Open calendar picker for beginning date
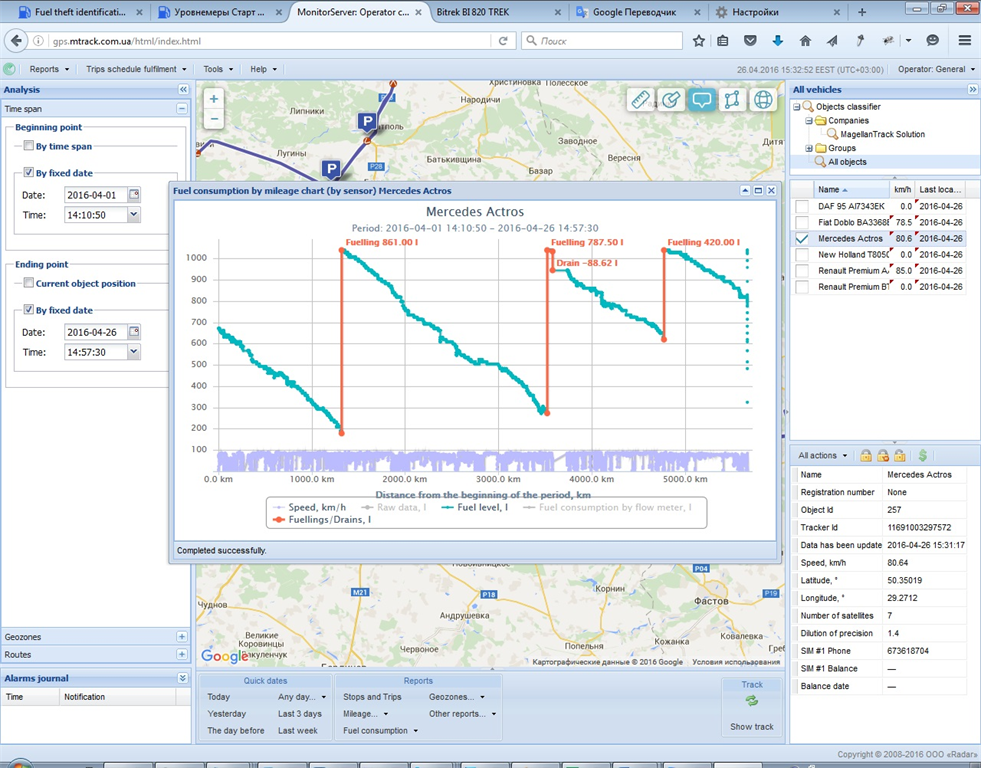Screen dimensions: 981x768 point(134,195)
